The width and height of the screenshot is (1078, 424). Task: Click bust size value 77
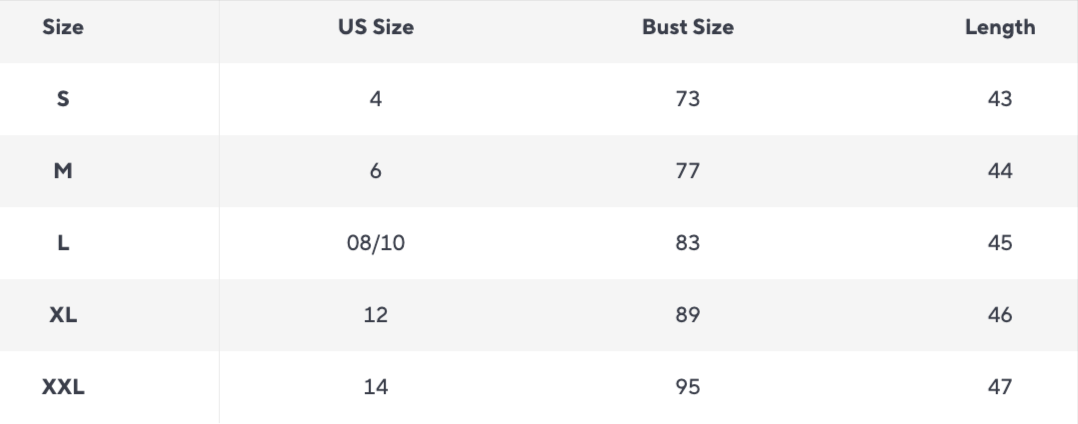point(687,172)
